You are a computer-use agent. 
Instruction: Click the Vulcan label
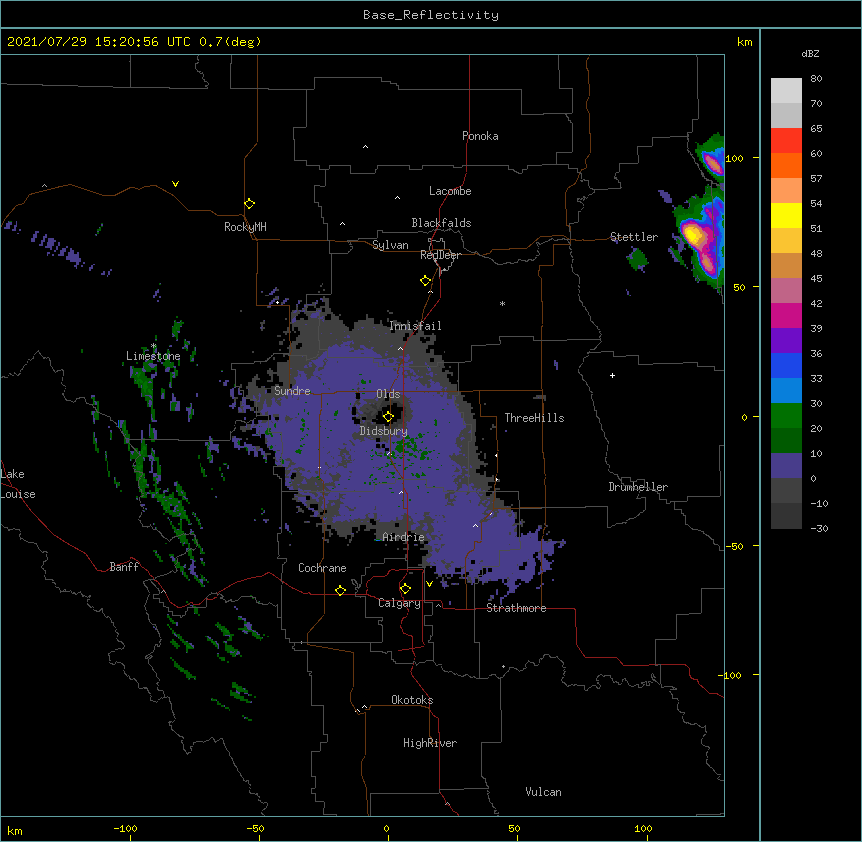tap(543, 792)
